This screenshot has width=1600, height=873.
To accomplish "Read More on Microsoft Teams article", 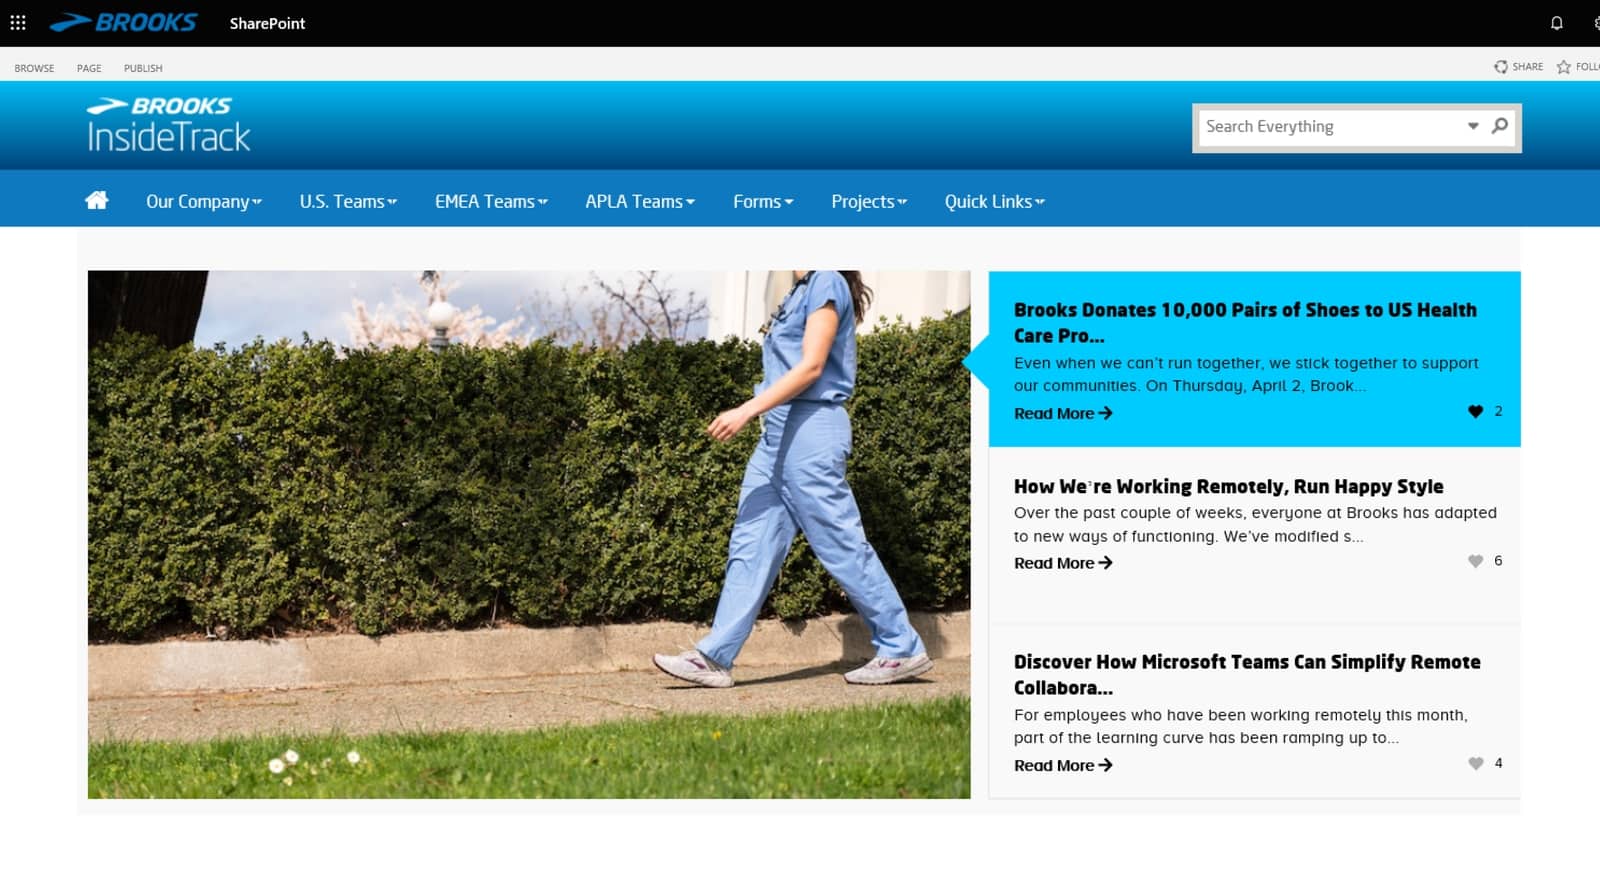I will pos(1063,765).
